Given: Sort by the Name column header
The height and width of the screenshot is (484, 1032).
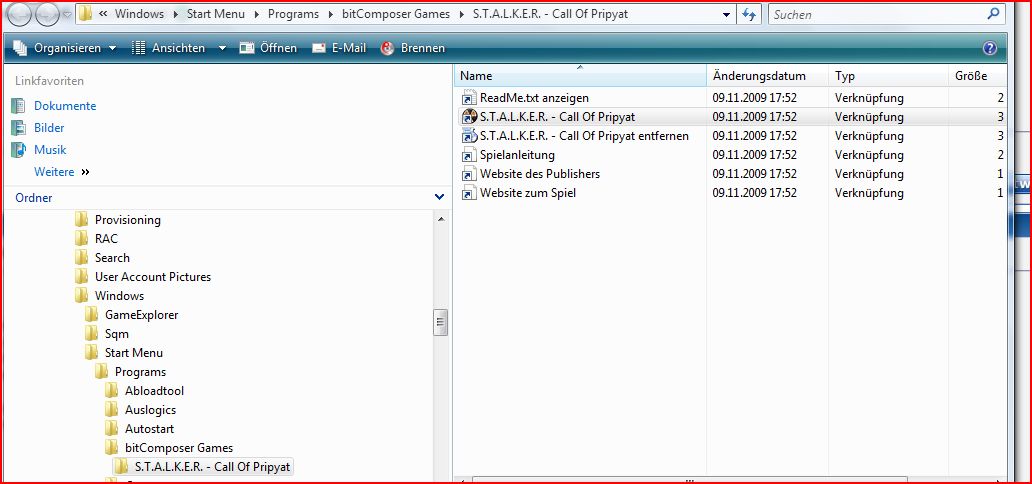Looking at the screenshot, I should 580,76.
